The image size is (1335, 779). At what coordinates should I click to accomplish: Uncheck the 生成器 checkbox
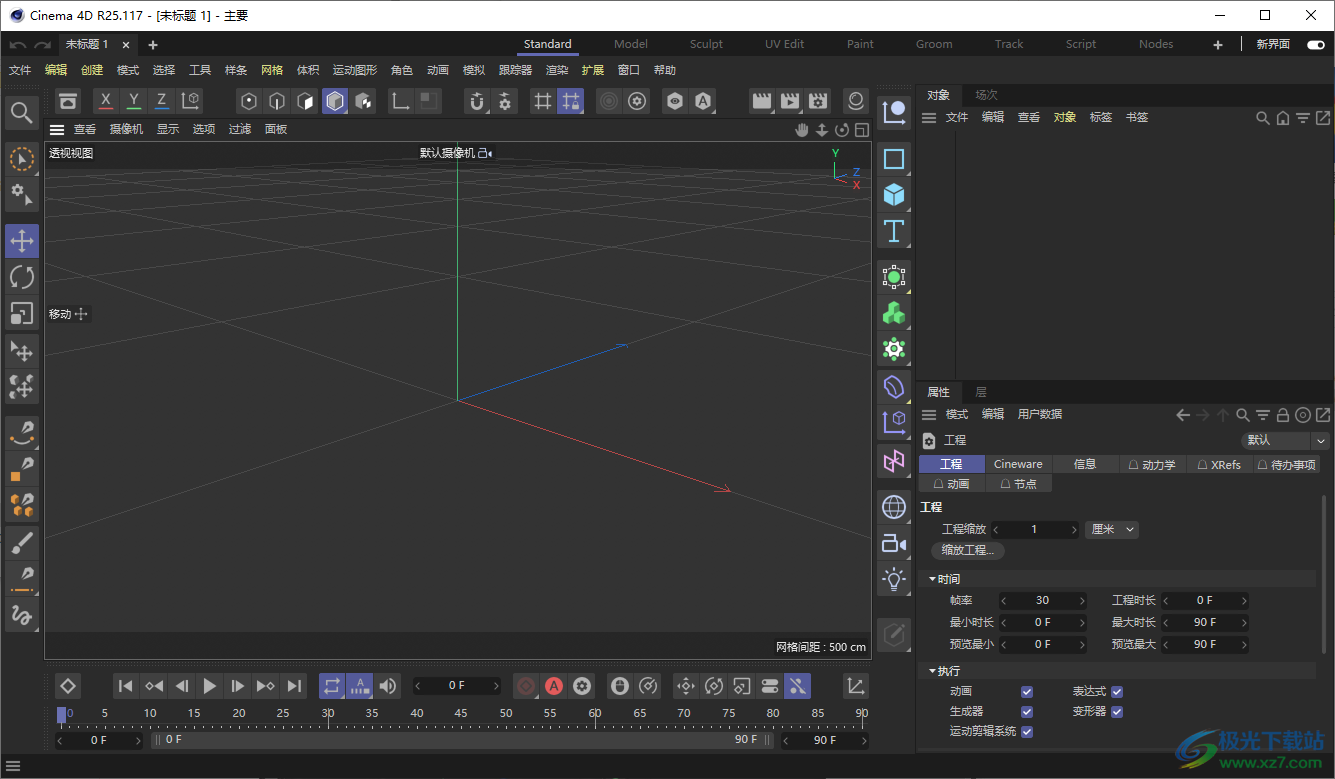[x=1027, y=711]
